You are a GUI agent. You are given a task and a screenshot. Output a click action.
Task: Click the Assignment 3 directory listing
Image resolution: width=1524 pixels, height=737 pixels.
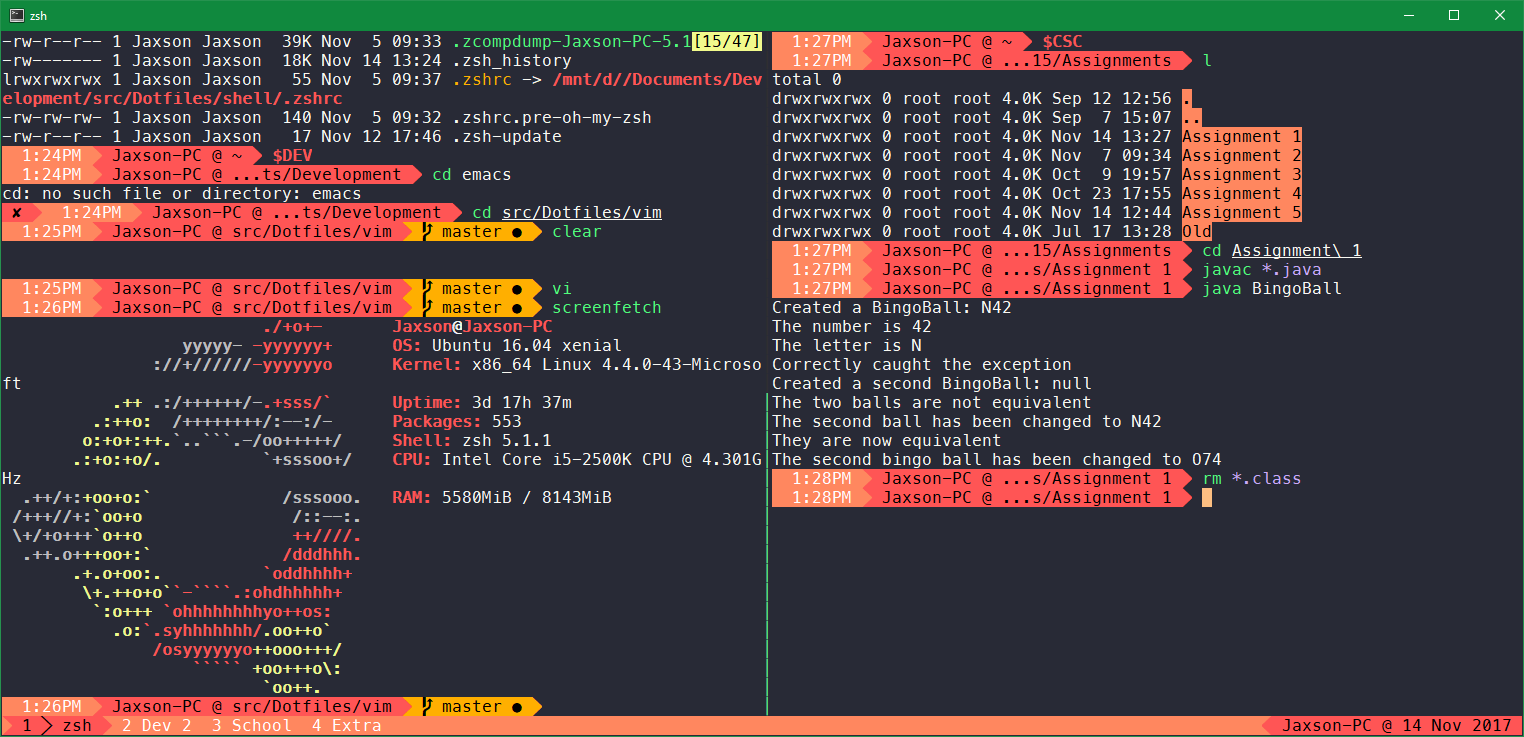(x=1241, y=175)
